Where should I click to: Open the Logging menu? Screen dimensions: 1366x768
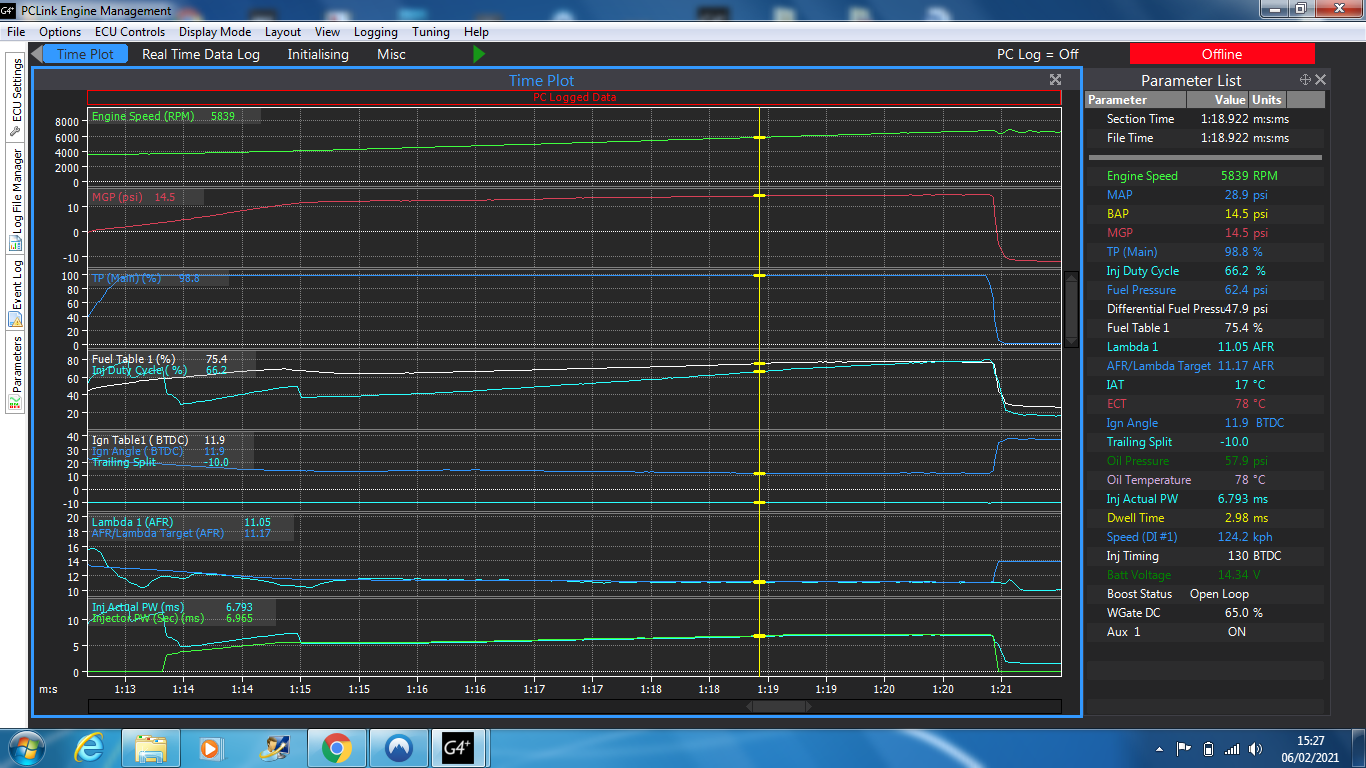click(x=376, y=32)
